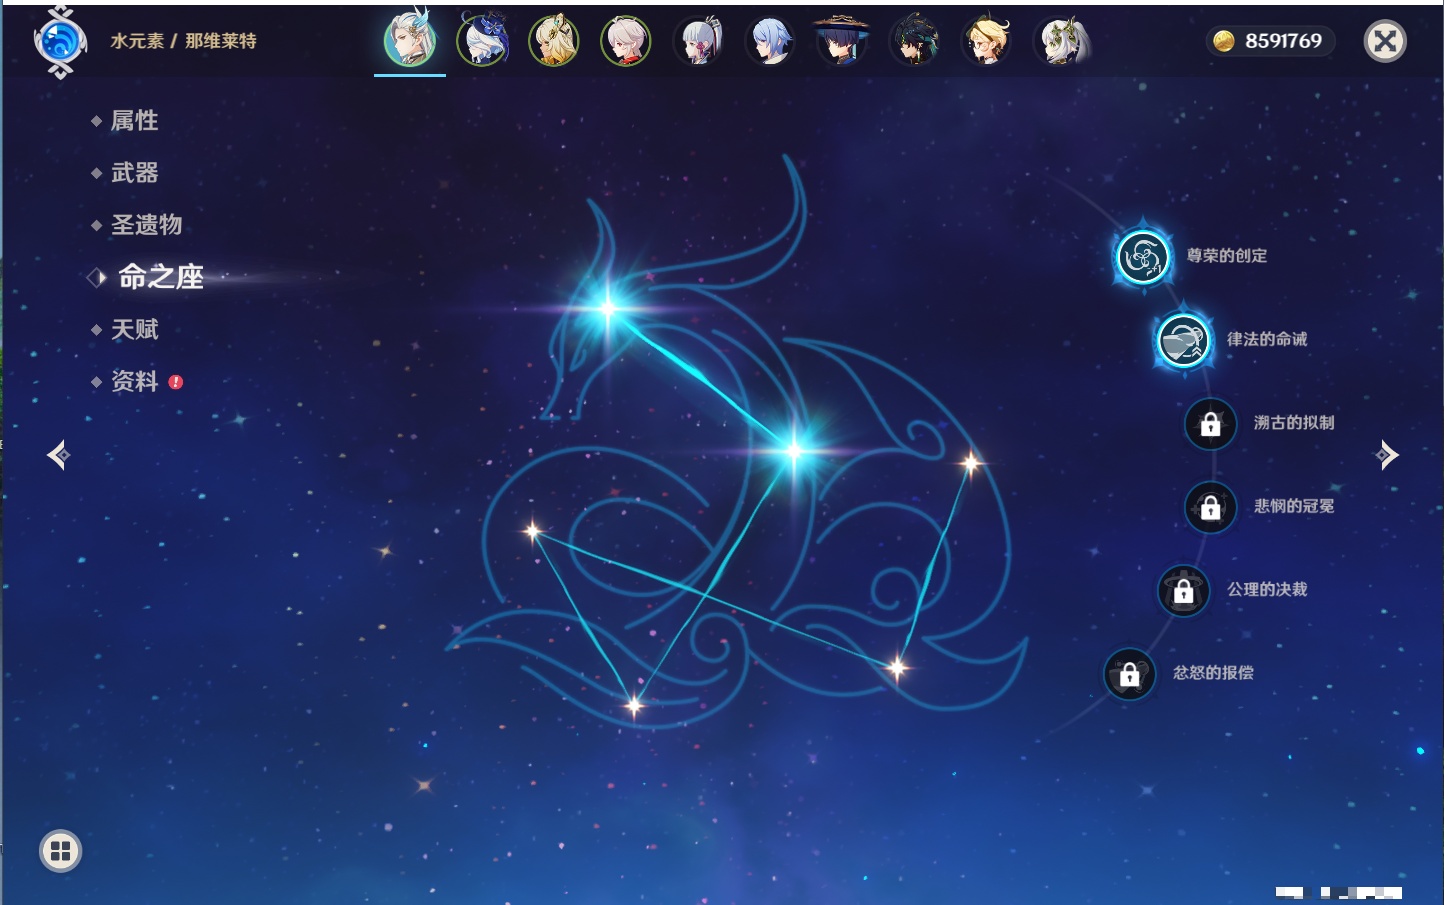1444x905 pixels.
Task: Click the 公理的决裁 label
Action: [x=1267, y=590]
